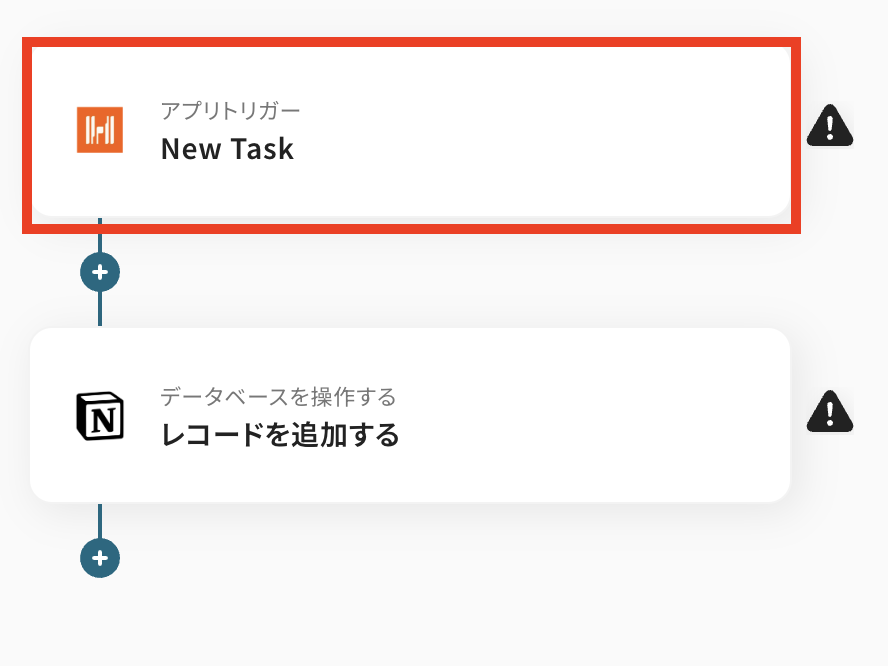The height and width of the screenshot is (666, 888).
Task: Click connector line between the two cards
Action: [100, 308]
